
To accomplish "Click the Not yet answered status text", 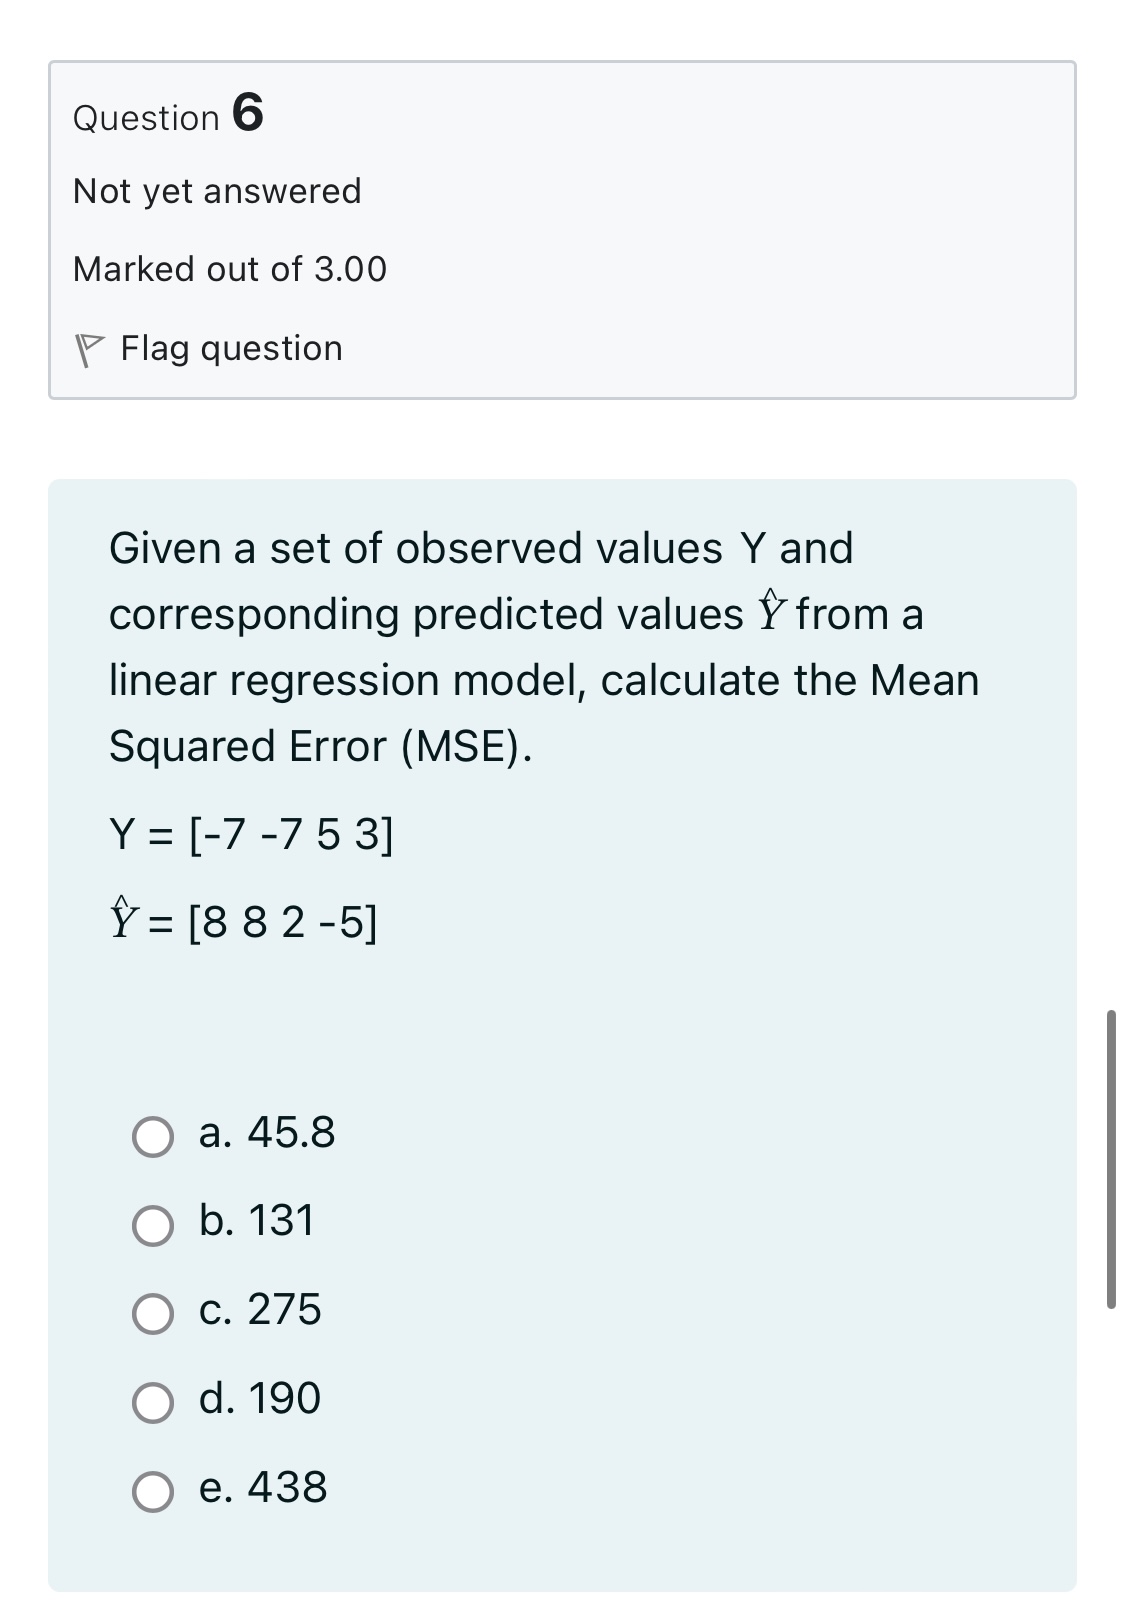I will tap(215, 190).
